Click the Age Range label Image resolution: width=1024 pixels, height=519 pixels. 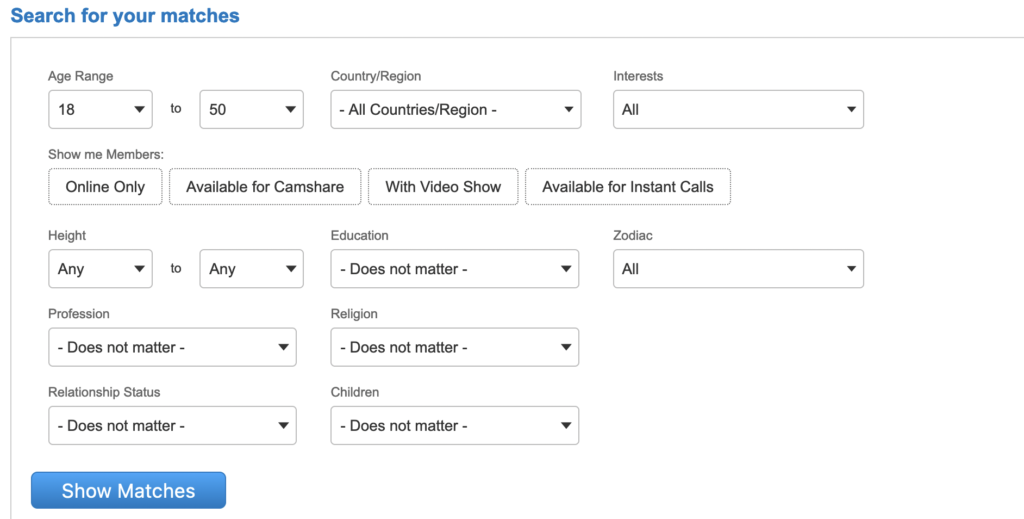(81, 76)
